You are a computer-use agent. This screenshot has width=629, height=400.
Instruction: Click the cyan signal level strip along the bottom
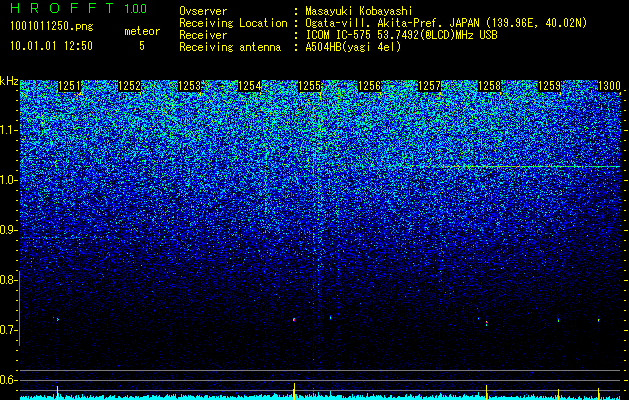click(x=320, y=397)
